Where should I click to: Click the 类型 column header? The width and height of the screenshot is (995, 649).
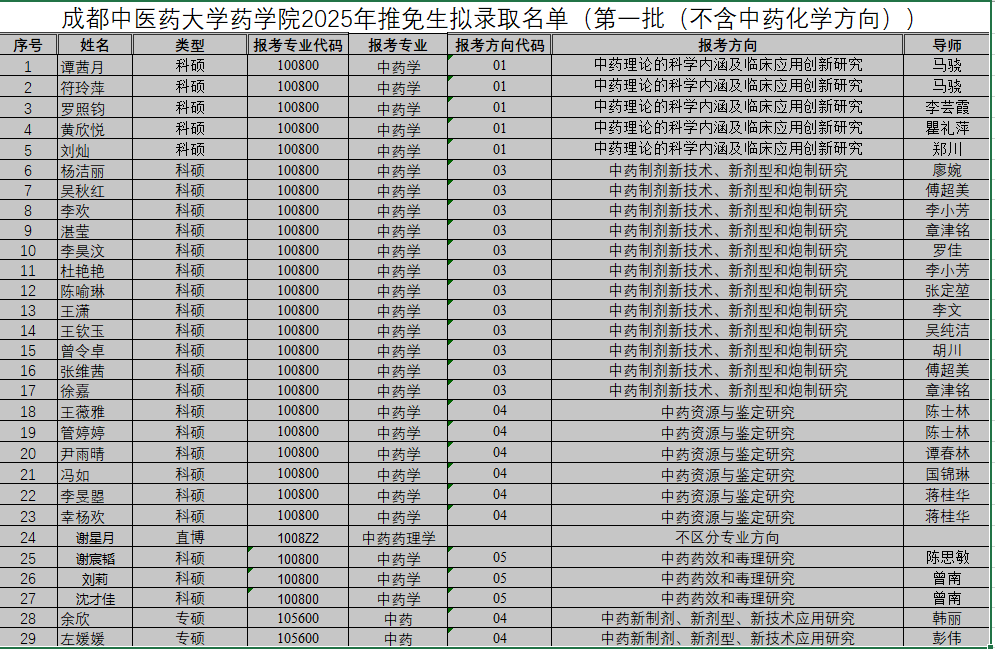click(x=190, y=46)
